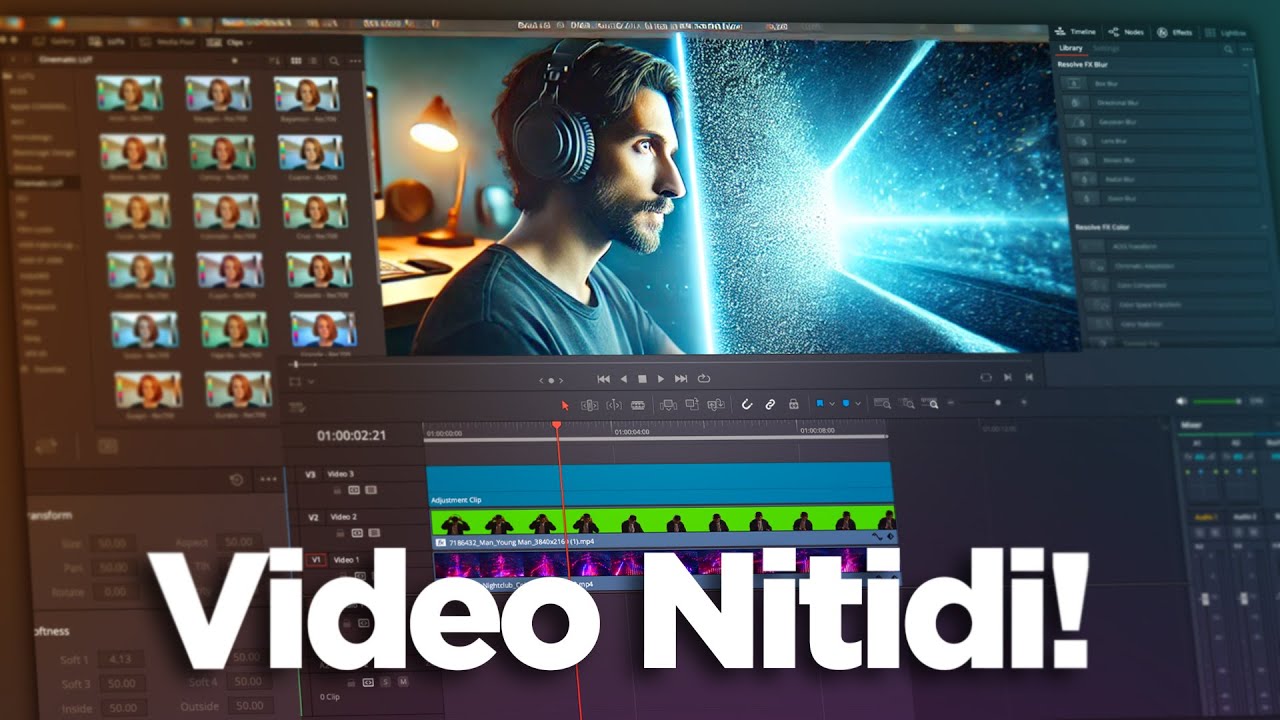The height and width of the screenshot is (720, 1280).
Task: Open the flag color dropdown arrow
Action: [x=832, y=404]
